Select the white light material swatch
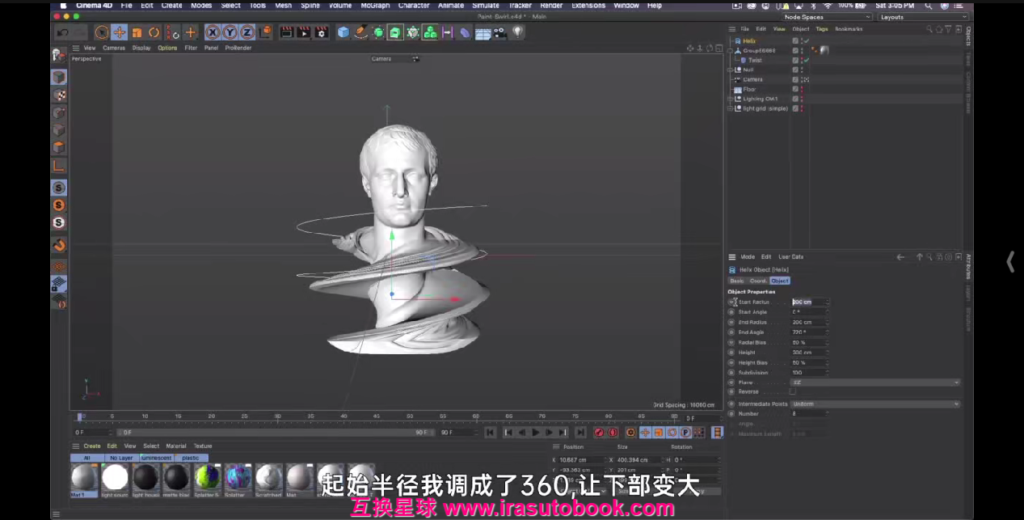This screenshot has width=1024, height=520. 115,478
